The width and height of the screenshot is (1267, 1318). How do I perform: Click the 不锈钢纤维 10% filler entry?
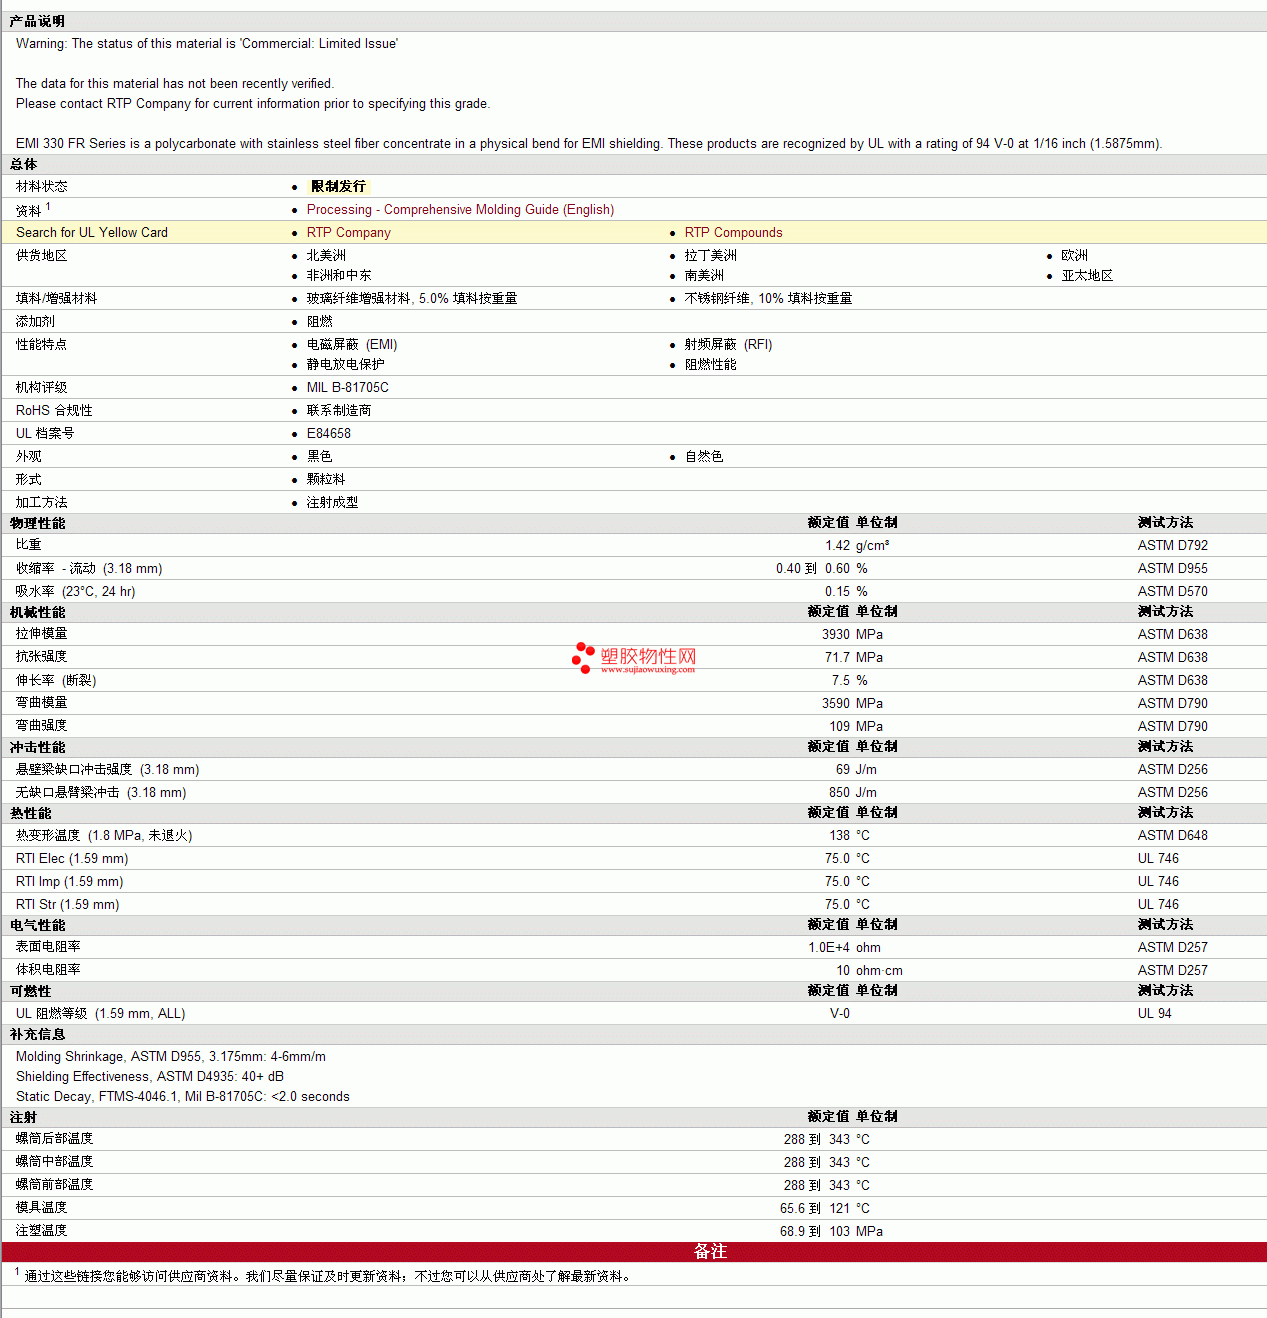[x=768, y=298]
